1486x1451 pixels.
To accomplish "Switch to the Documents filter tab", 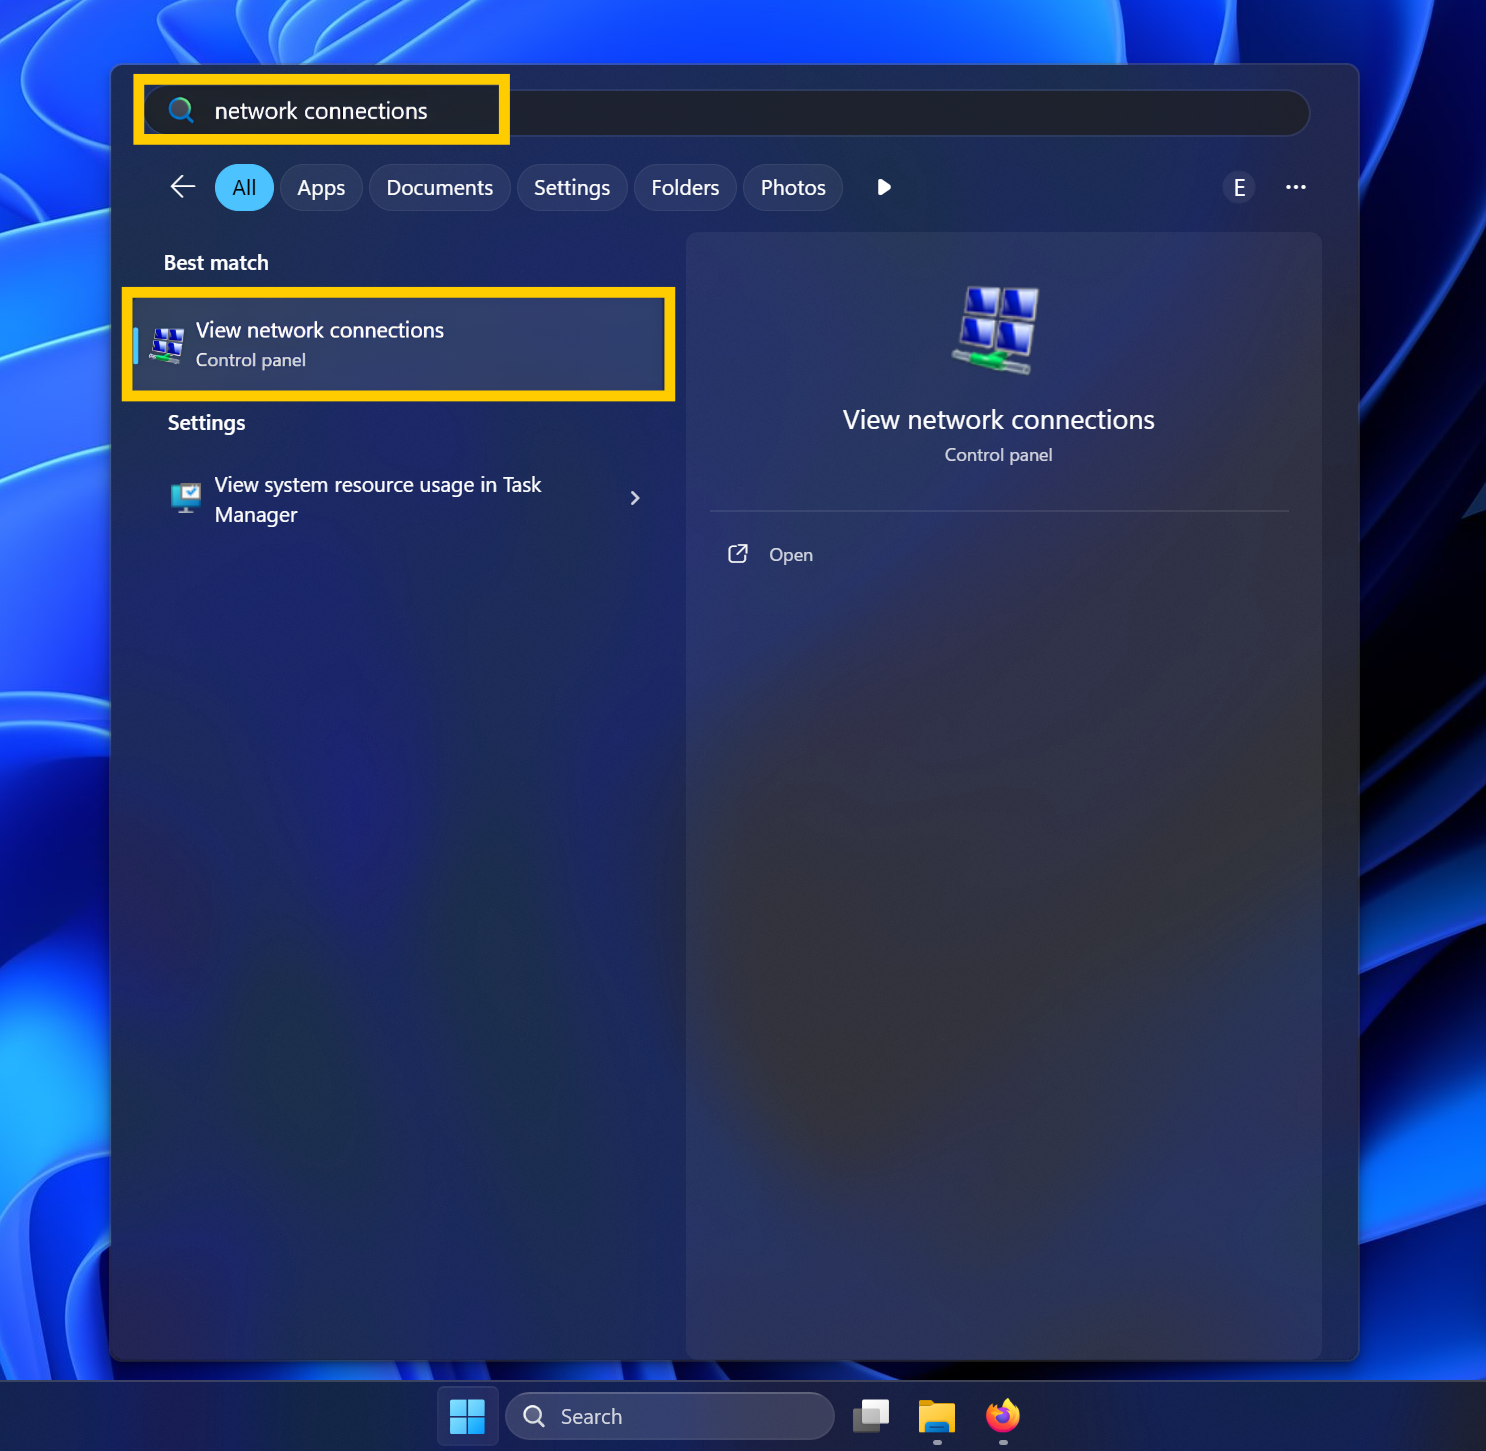I will coord(440,188).
